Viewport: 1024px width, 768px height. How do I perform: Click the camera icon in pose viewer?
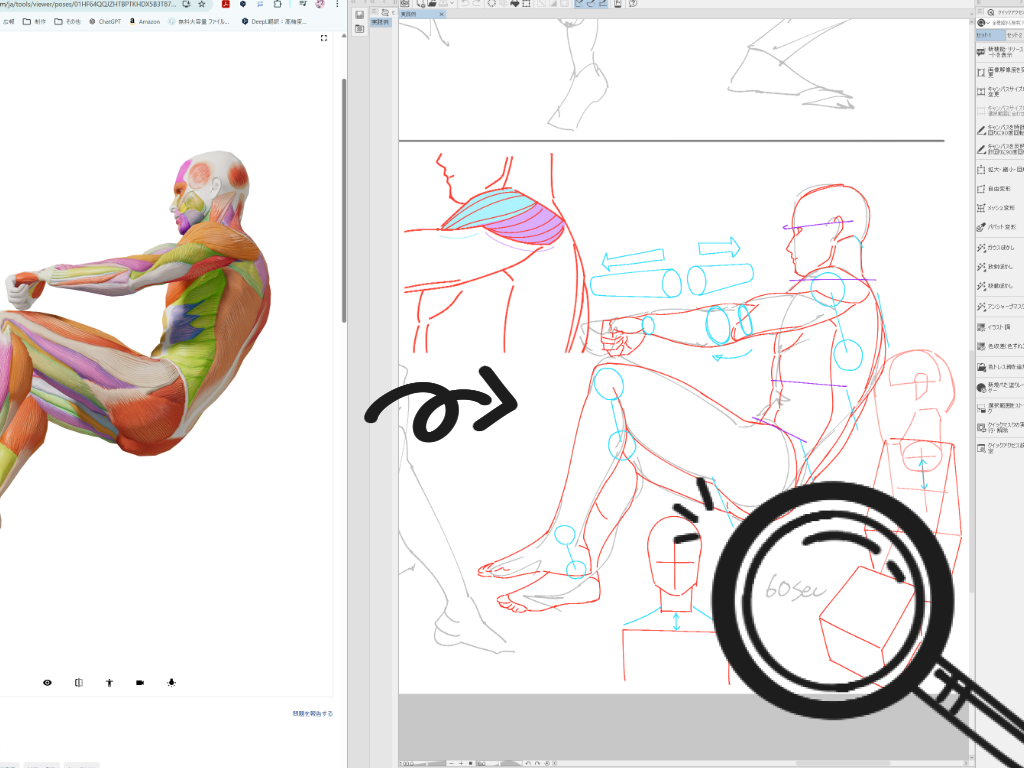point(140,682)
